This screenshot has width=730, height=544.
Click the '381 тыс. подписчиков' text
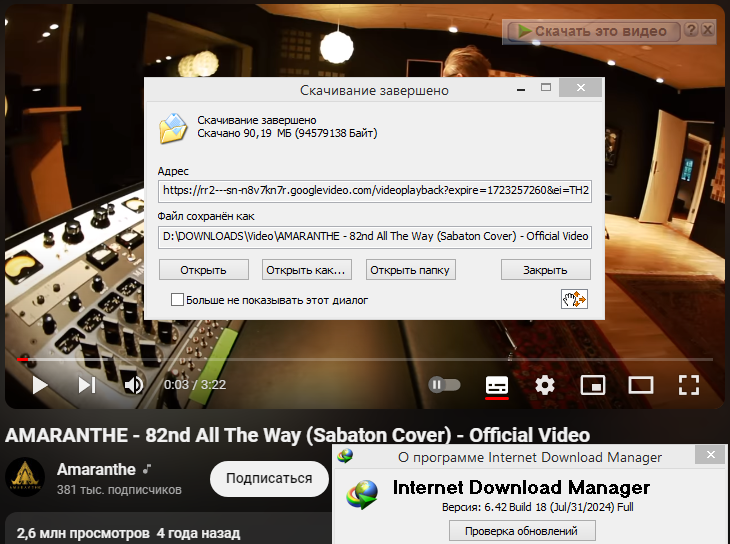pos(119,490)
